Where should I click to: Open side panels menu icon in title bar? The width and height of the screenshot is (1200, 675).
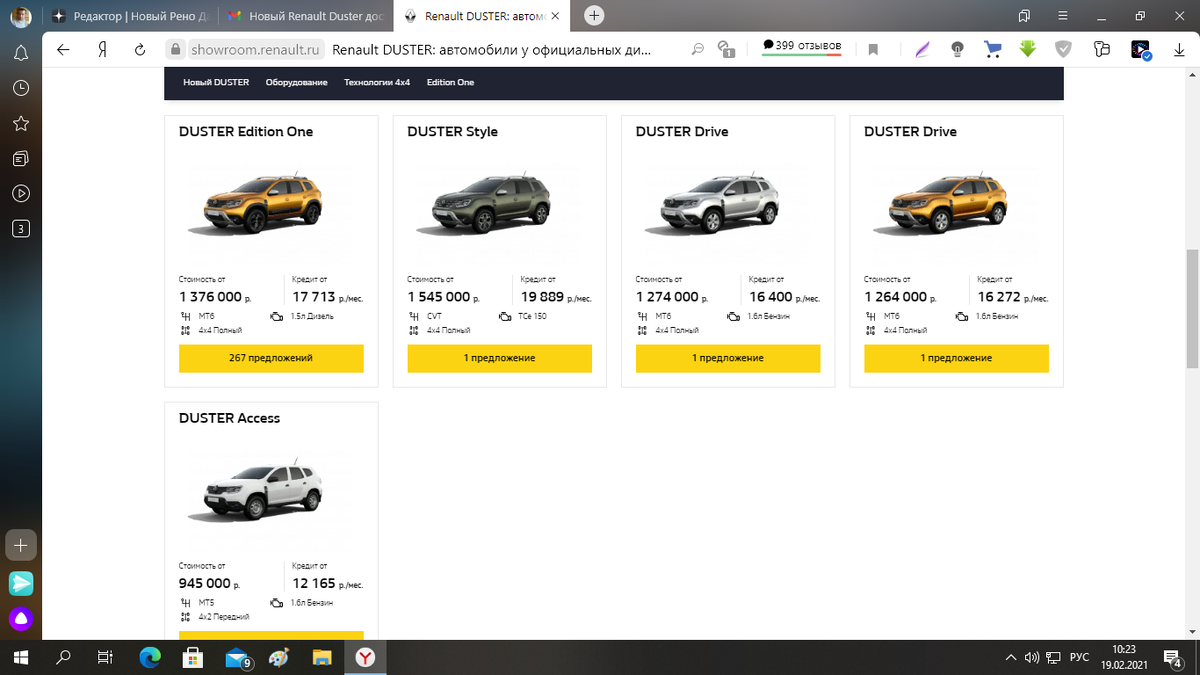point(1024,16)
